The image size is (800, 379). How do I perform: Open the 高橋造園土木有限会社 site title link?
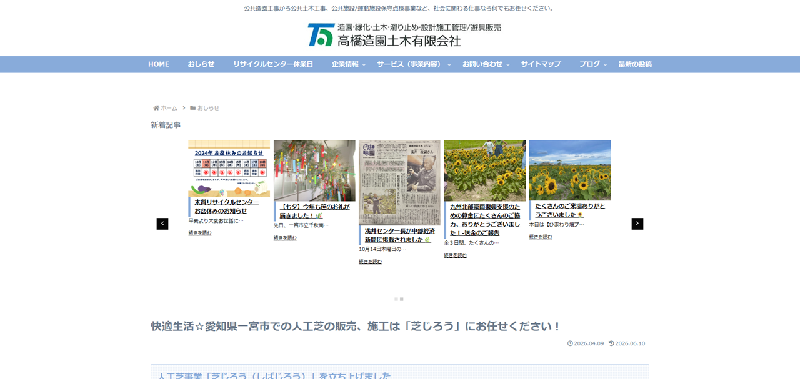[399, 41]
